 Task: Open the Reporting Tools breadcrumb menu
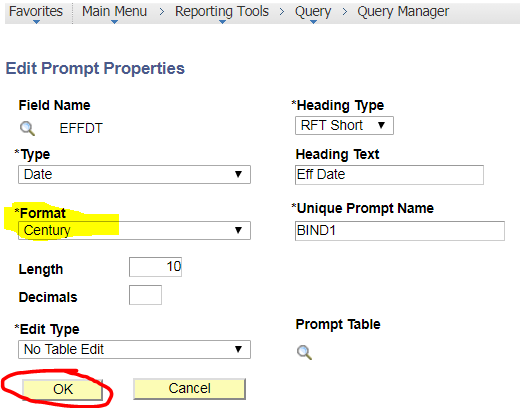[222, 11]
